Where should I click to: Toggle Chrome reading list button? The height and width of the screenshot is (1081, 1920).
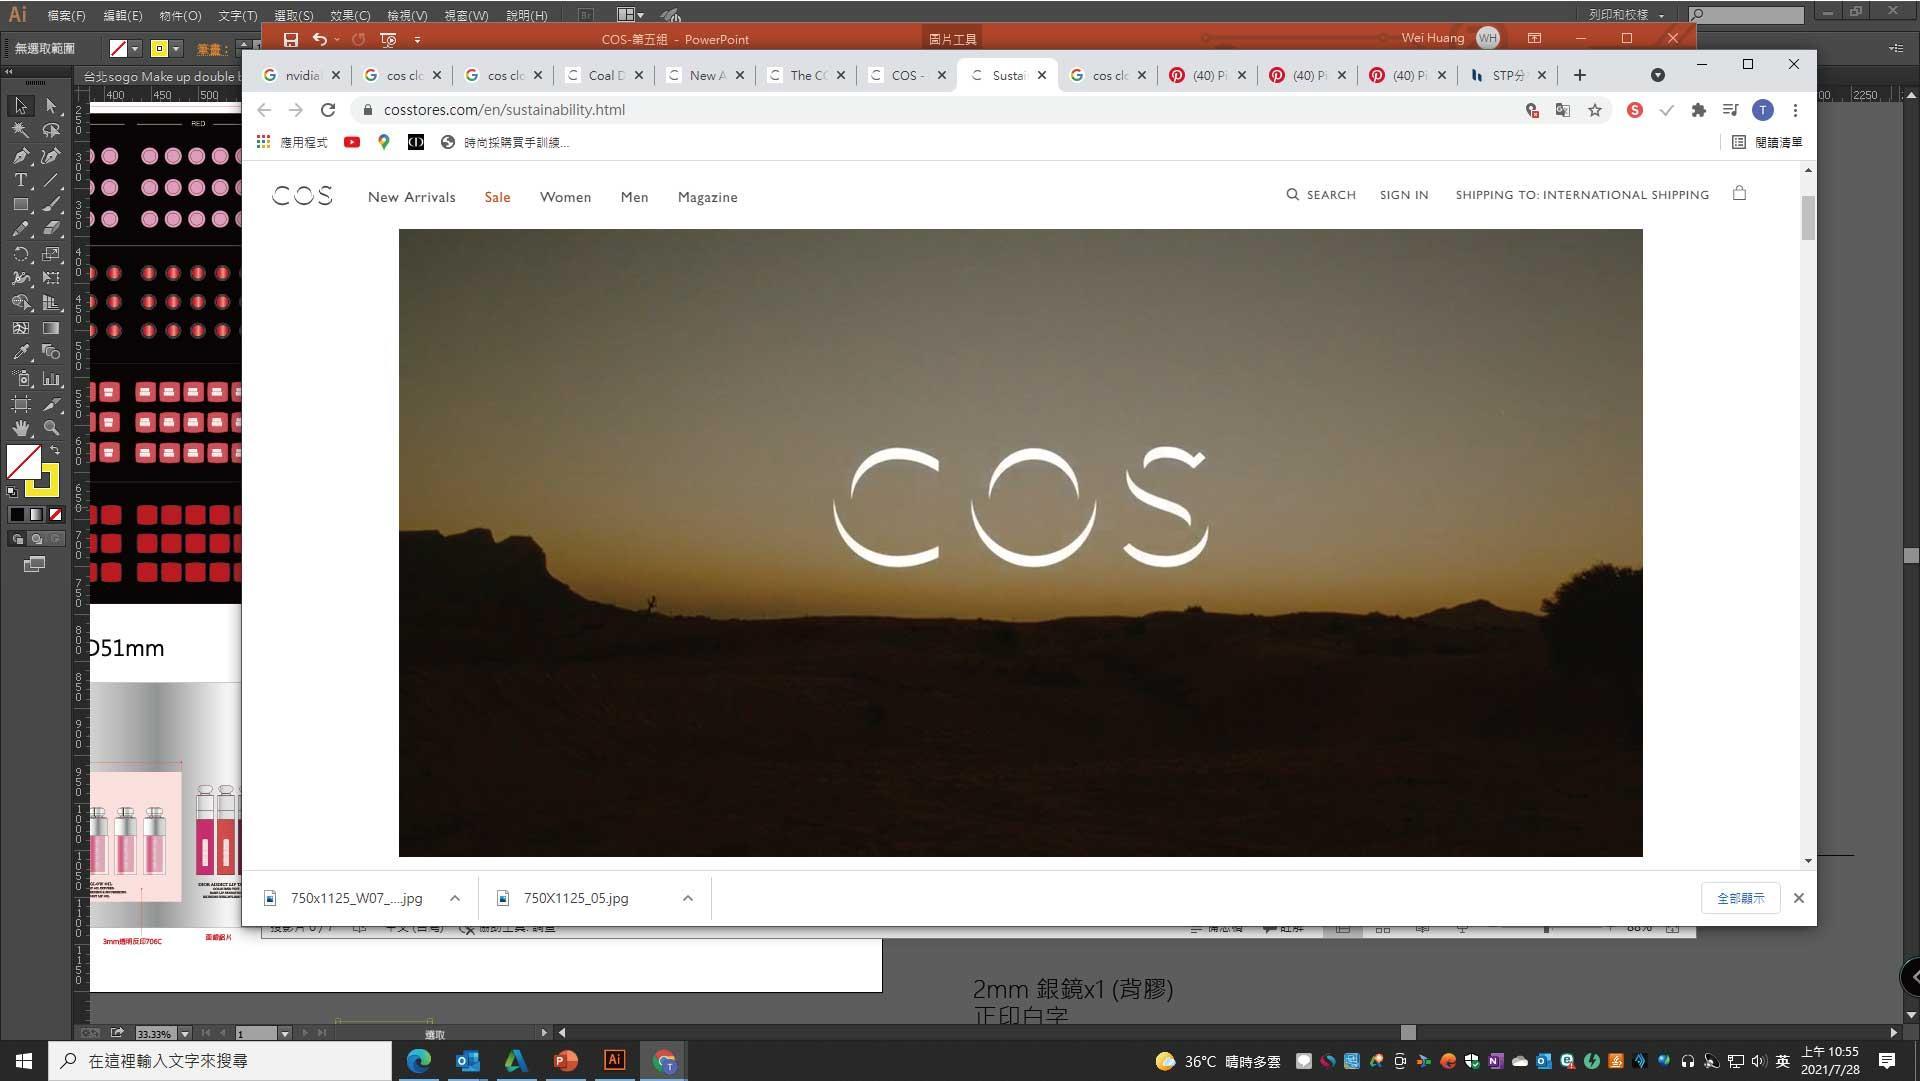1767,143
